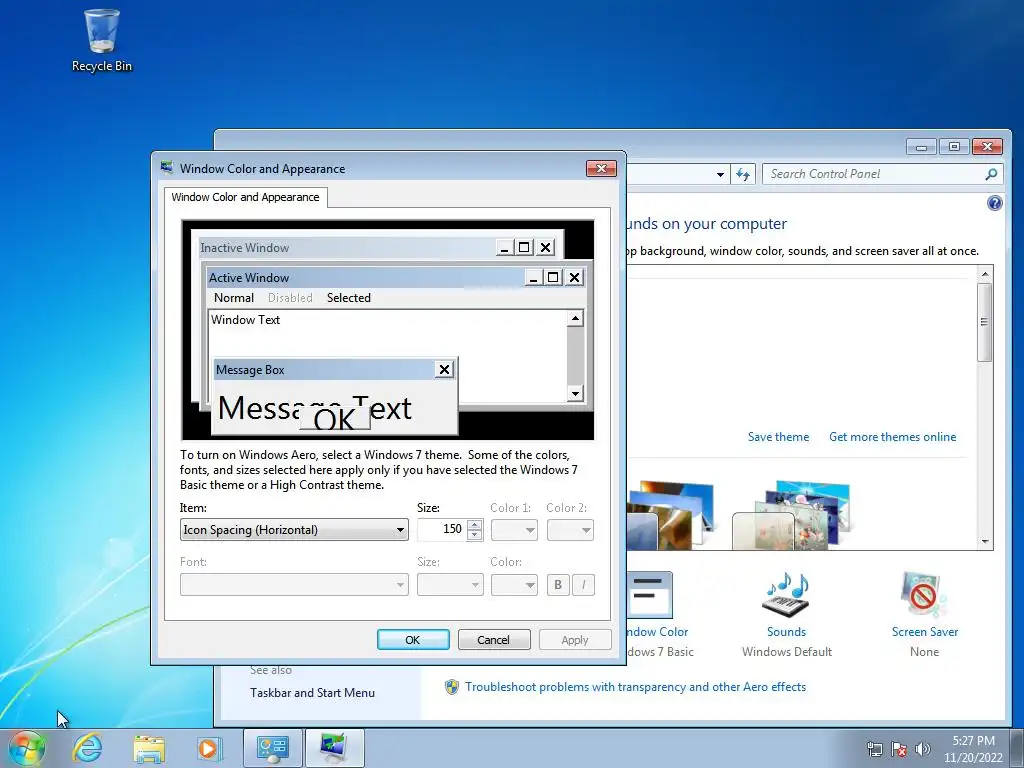Click the shield icon beside Troubleshoot link
The width and height of the screenshot is (1024, 768).
[x=451, y=687]
